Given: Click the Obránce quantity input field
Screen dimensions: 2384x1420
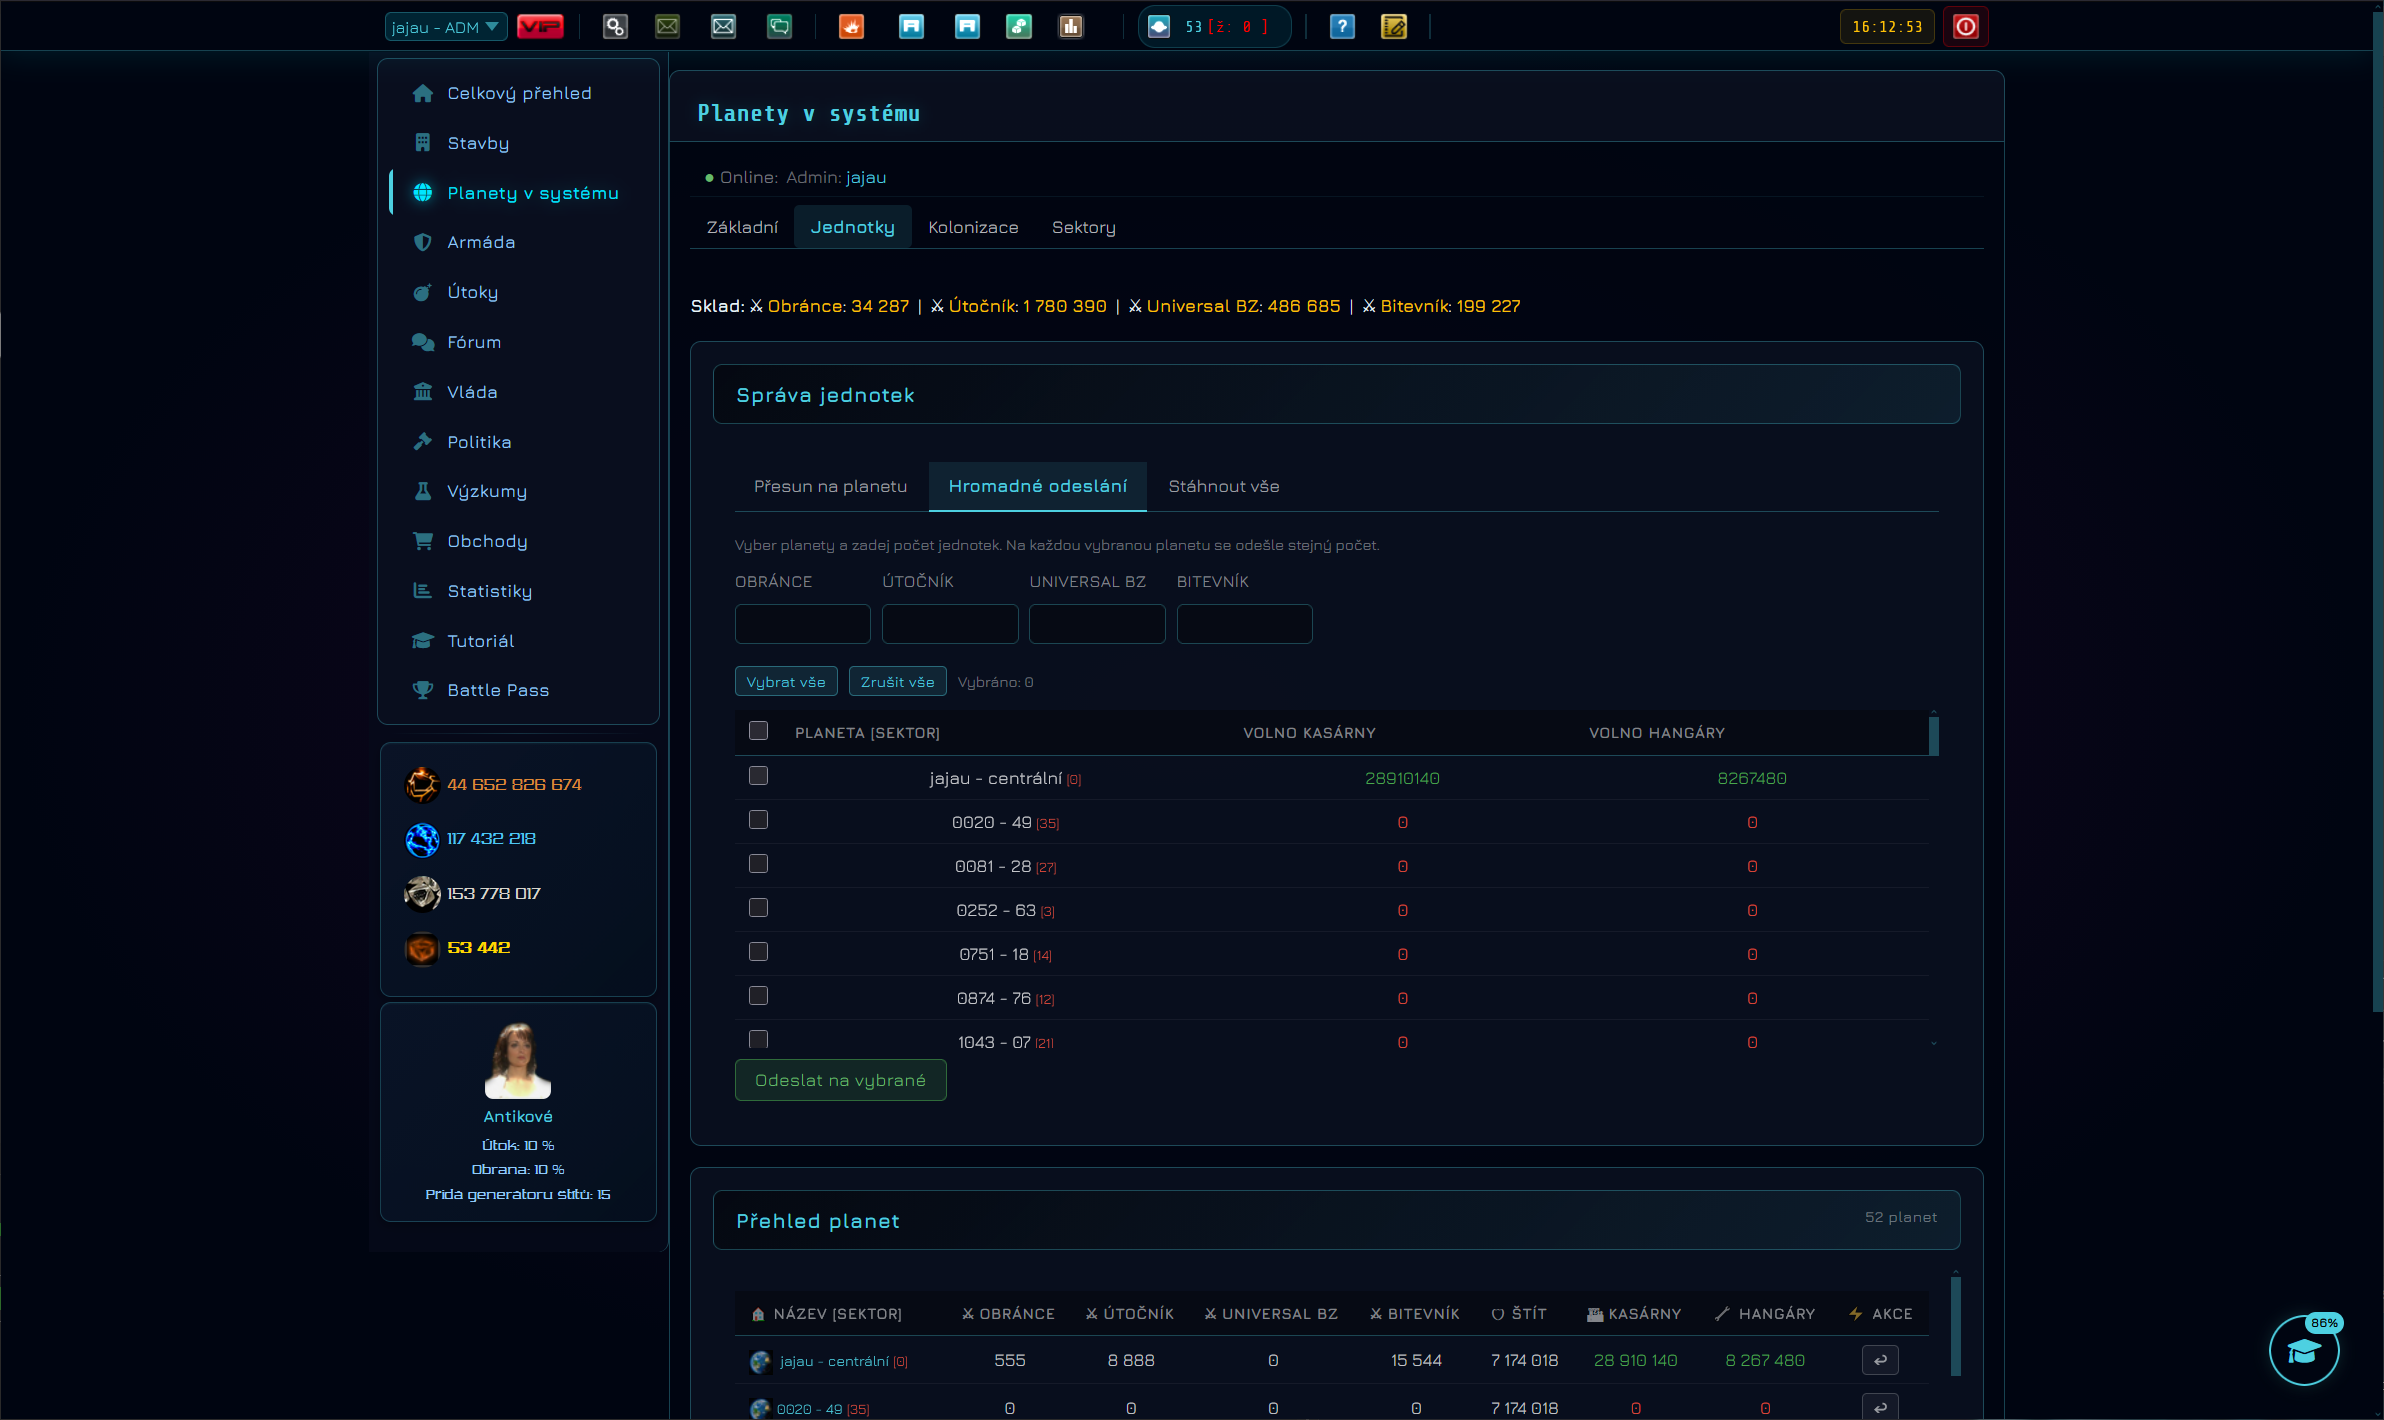Looking at the screenshot, I should pyautogui.click(x=802, y=624).
